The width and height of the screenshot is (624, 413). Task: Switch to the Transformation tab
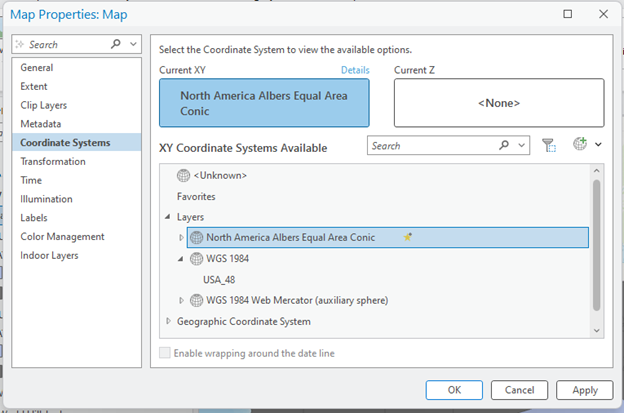(x=53, y=162)
